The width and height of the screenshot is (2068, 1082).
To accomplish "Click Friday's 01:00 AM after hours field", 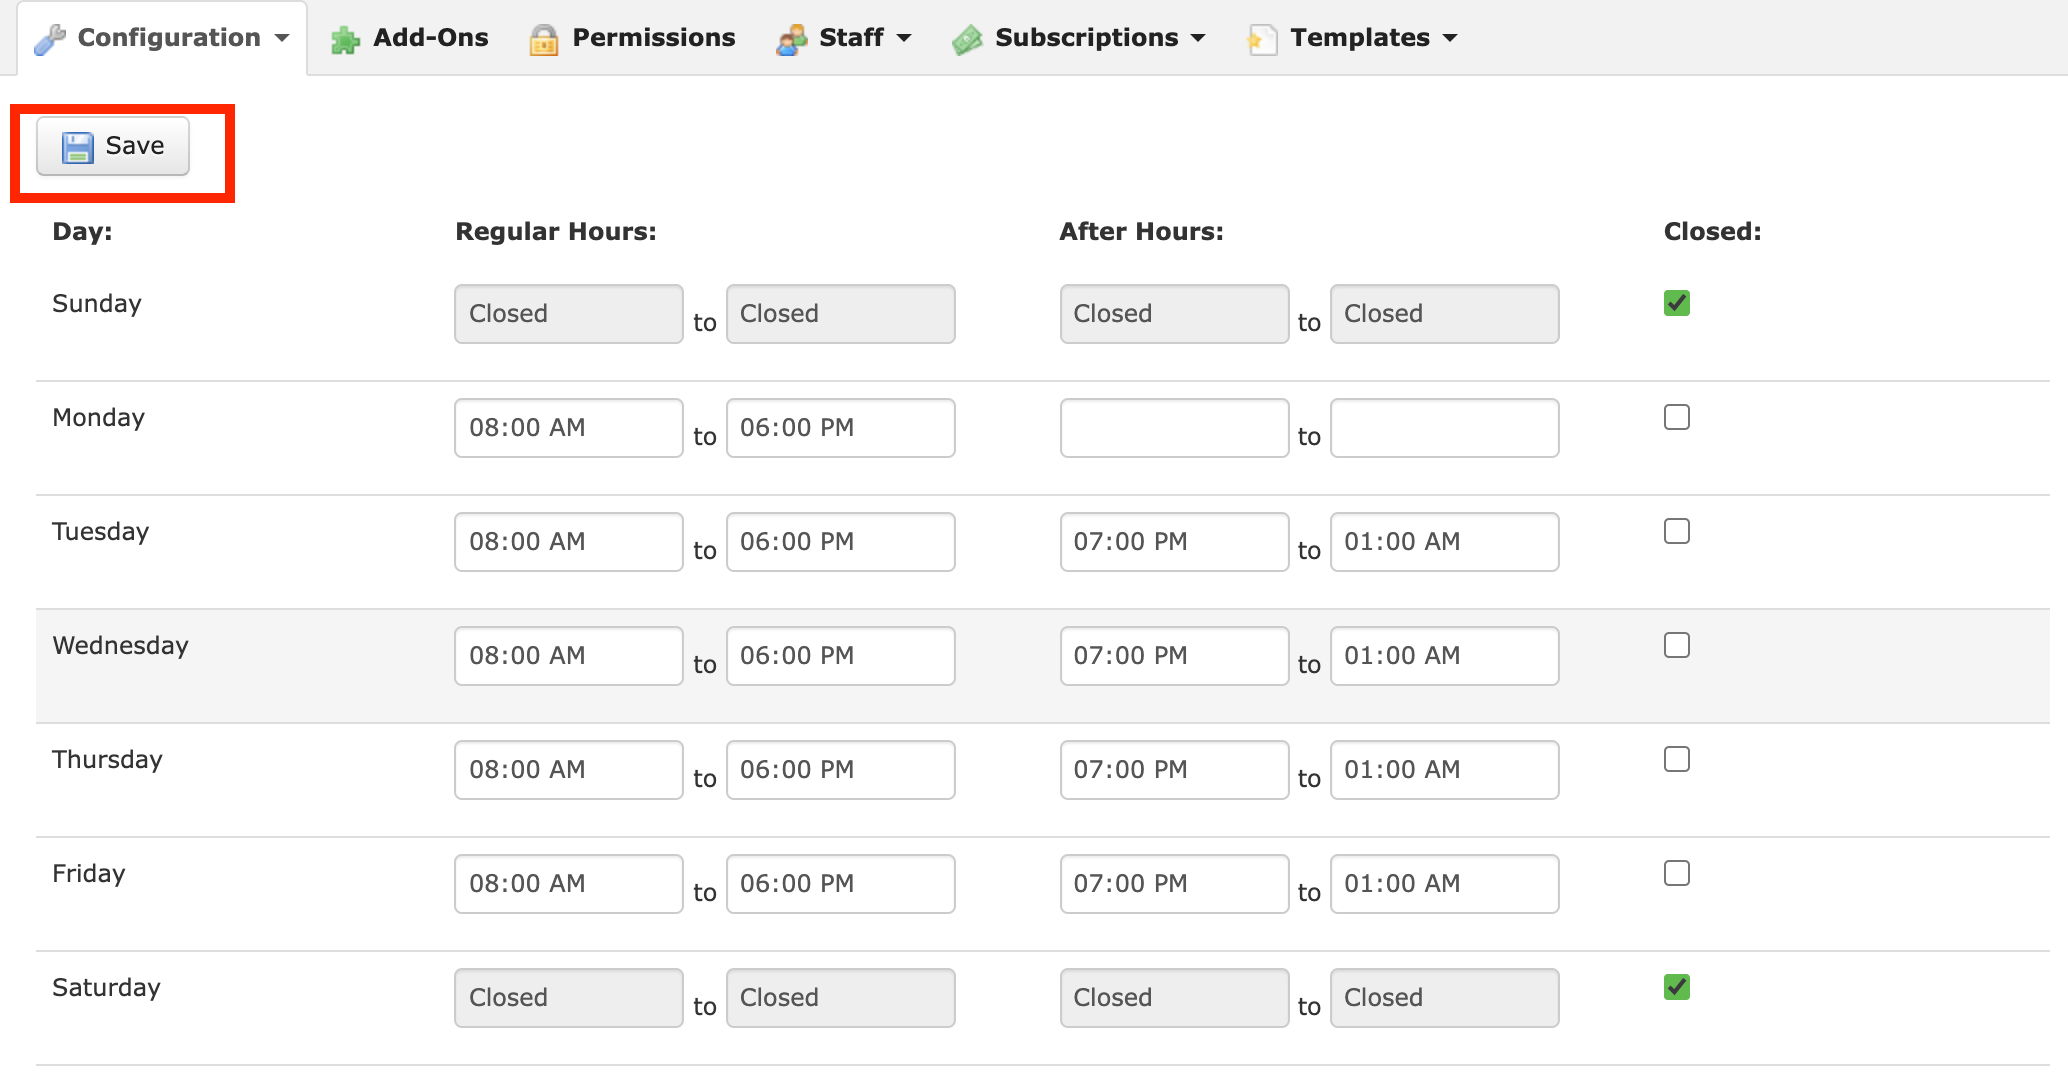I will tap(1444, 884).
